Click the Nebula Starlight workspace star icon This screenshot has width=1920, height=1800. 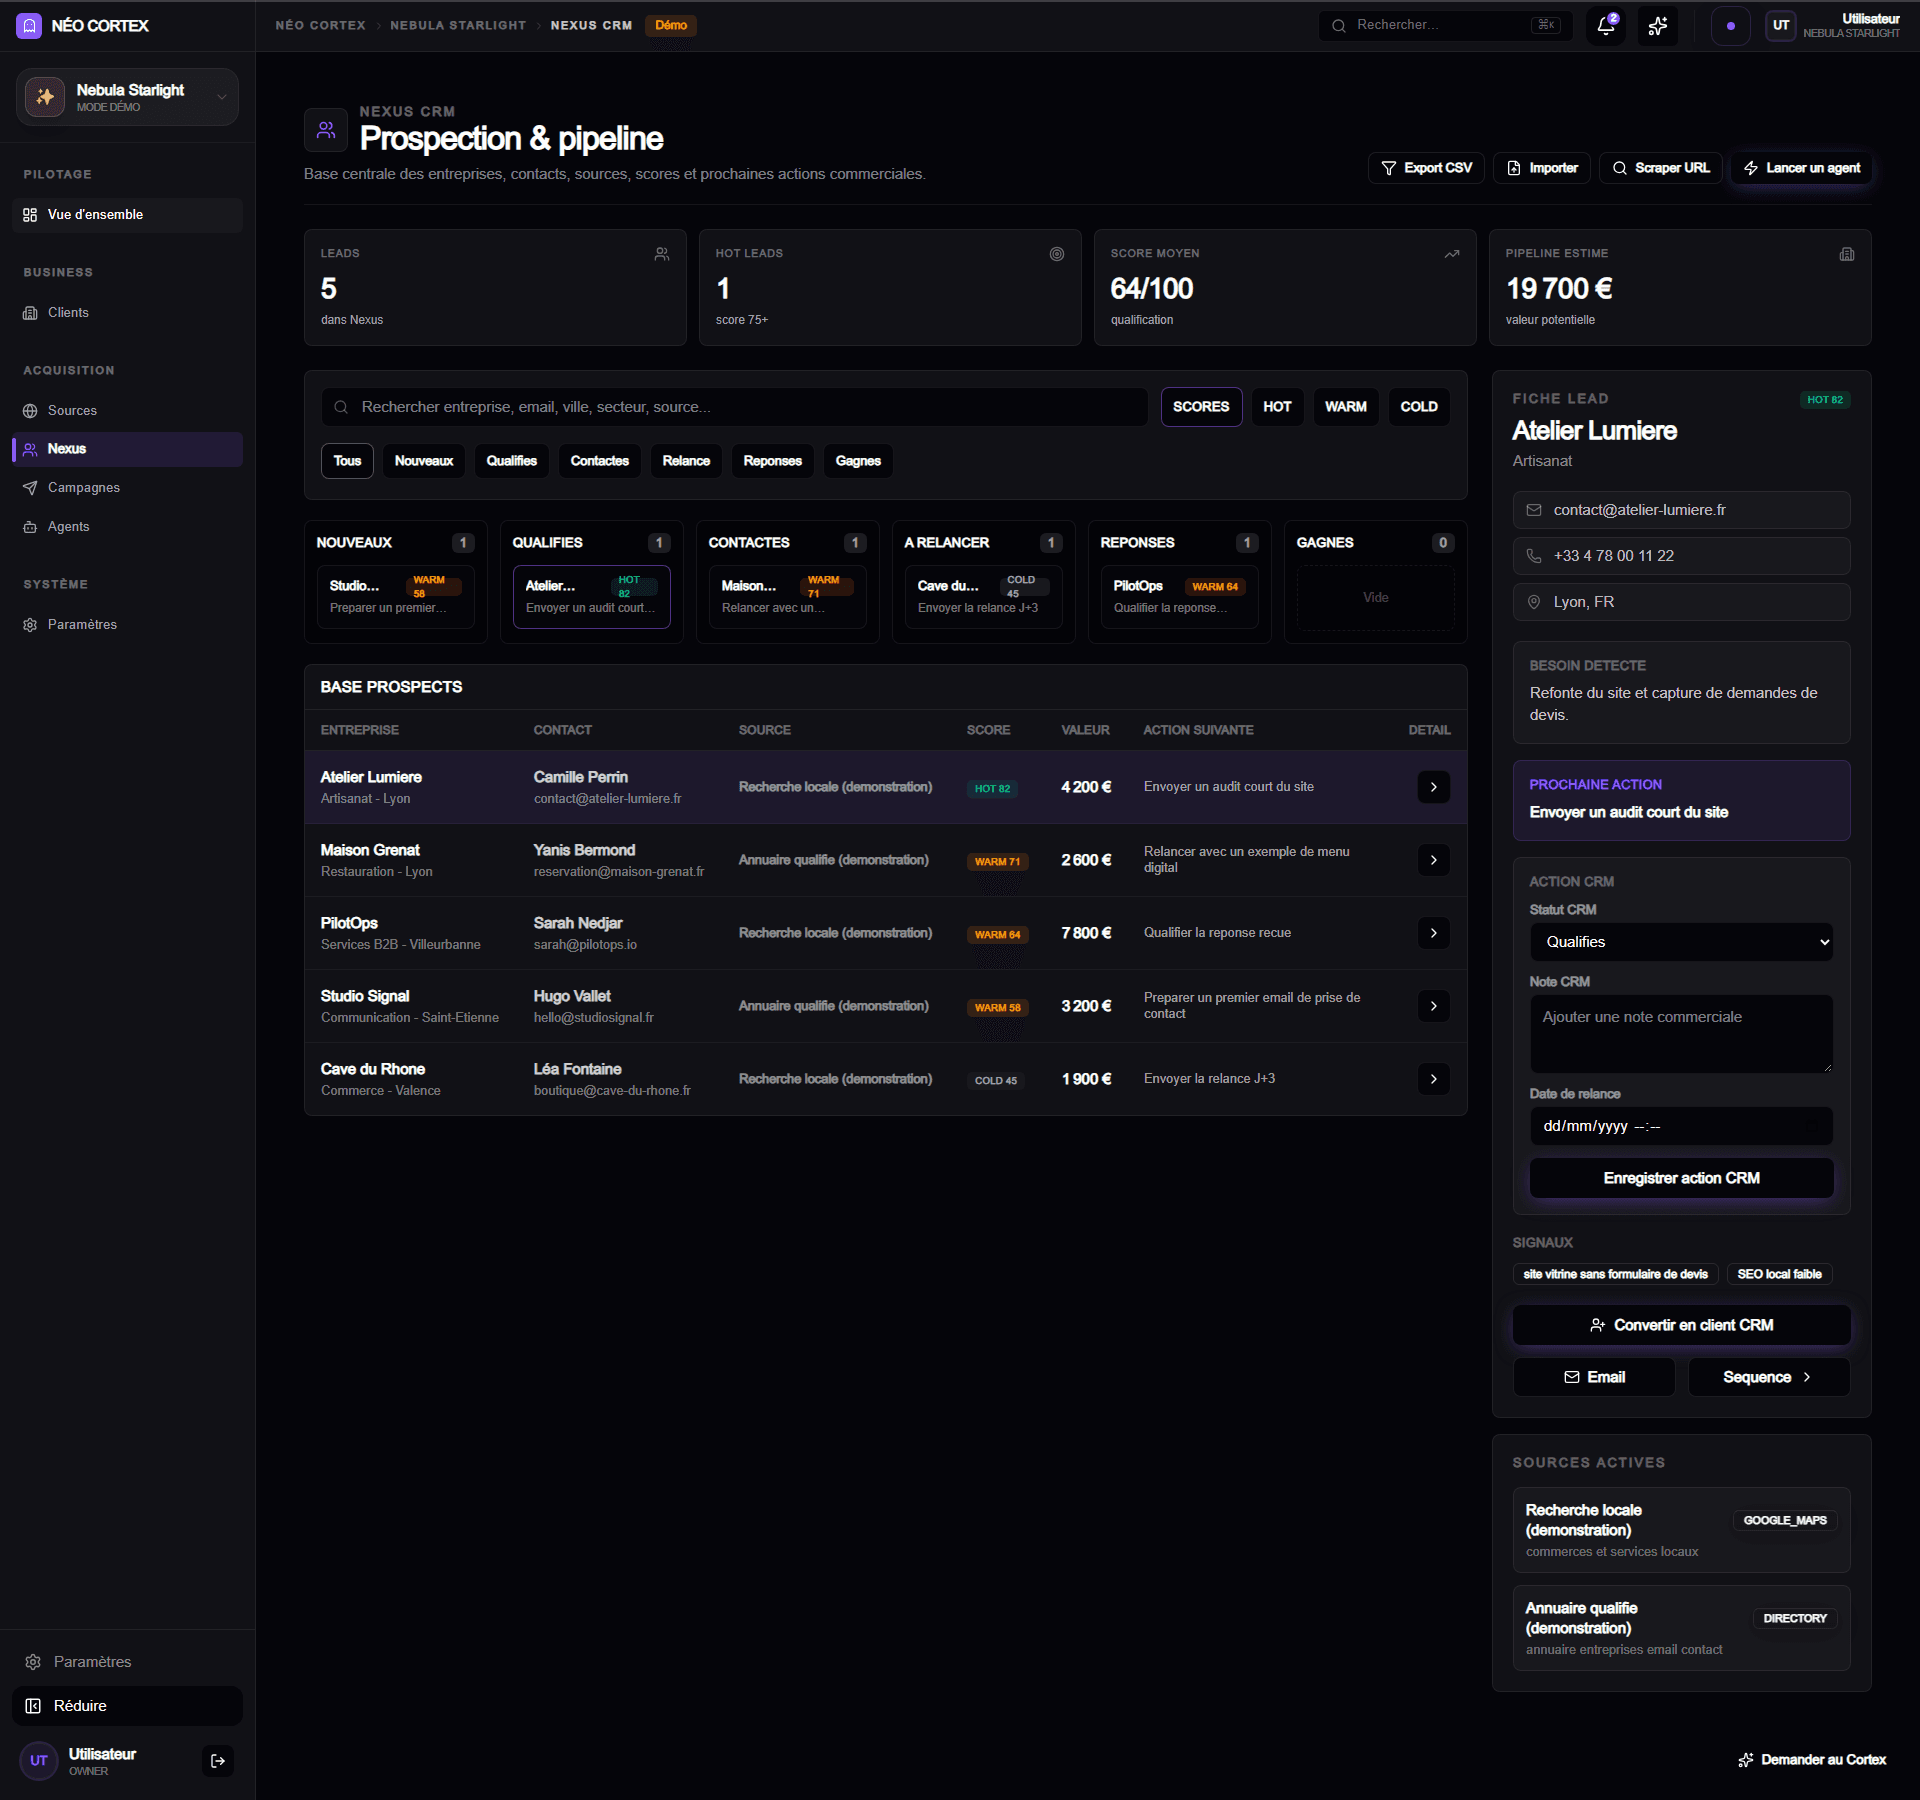click(x=45, y=97)
